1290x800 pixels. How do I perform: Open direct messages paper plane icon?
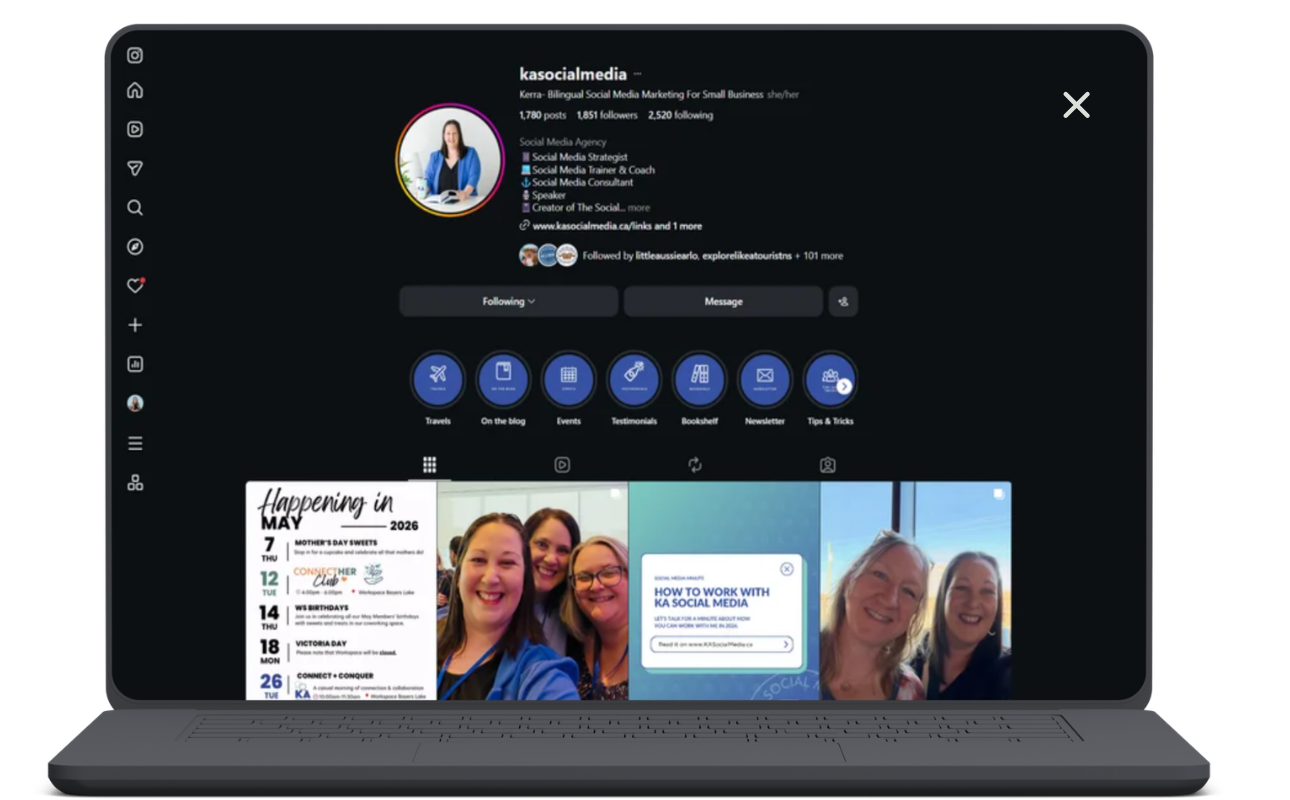[x=135, y=169]
